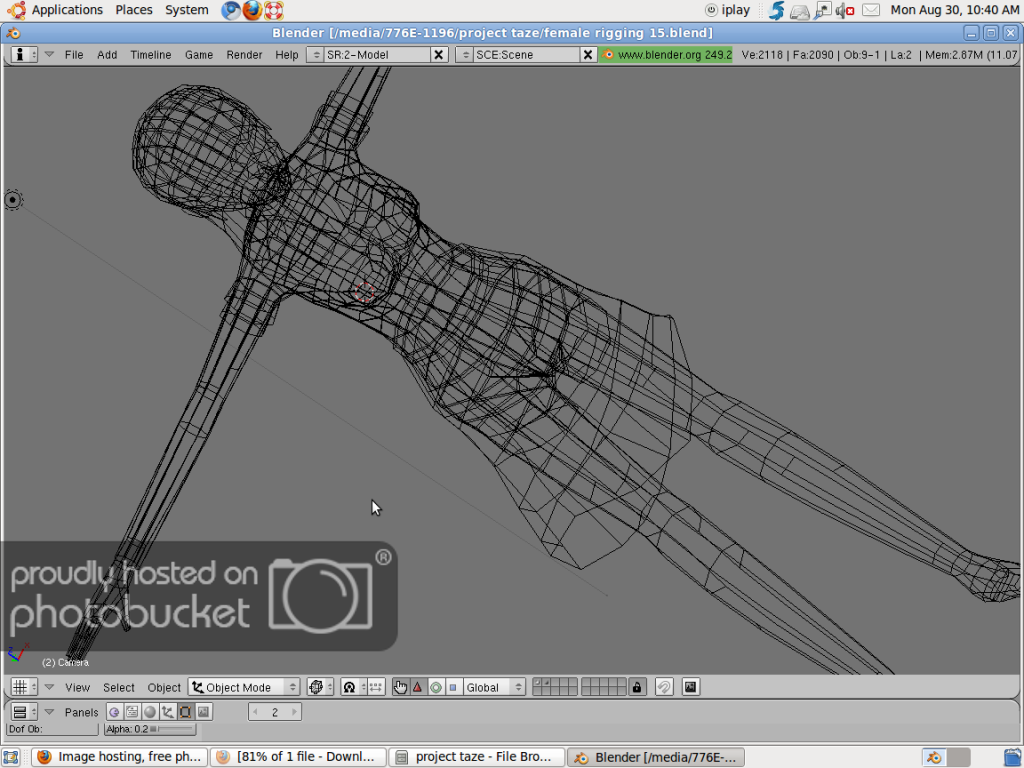The image size is (1024, 768).
Task: Open the Panels menu
Action: tap(81, 712)
